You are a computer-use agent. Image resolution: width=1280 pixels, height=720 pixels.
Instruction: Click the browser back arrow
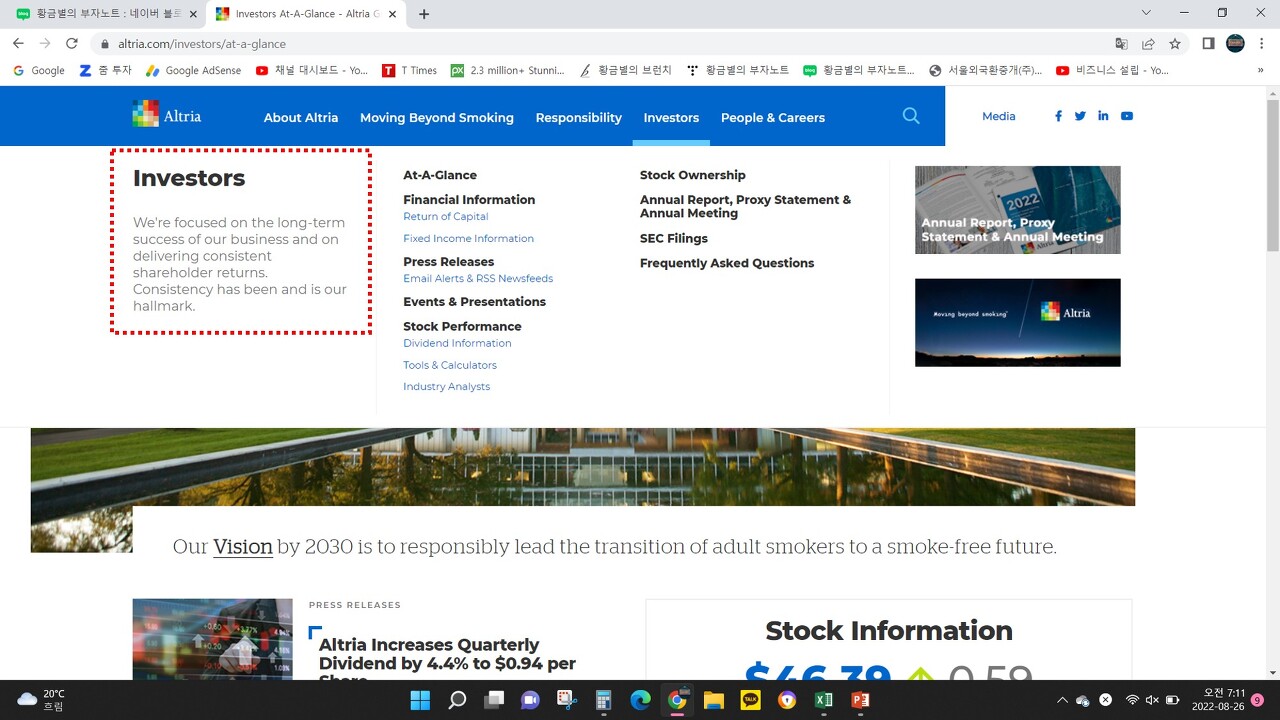[x=18, y=44]
